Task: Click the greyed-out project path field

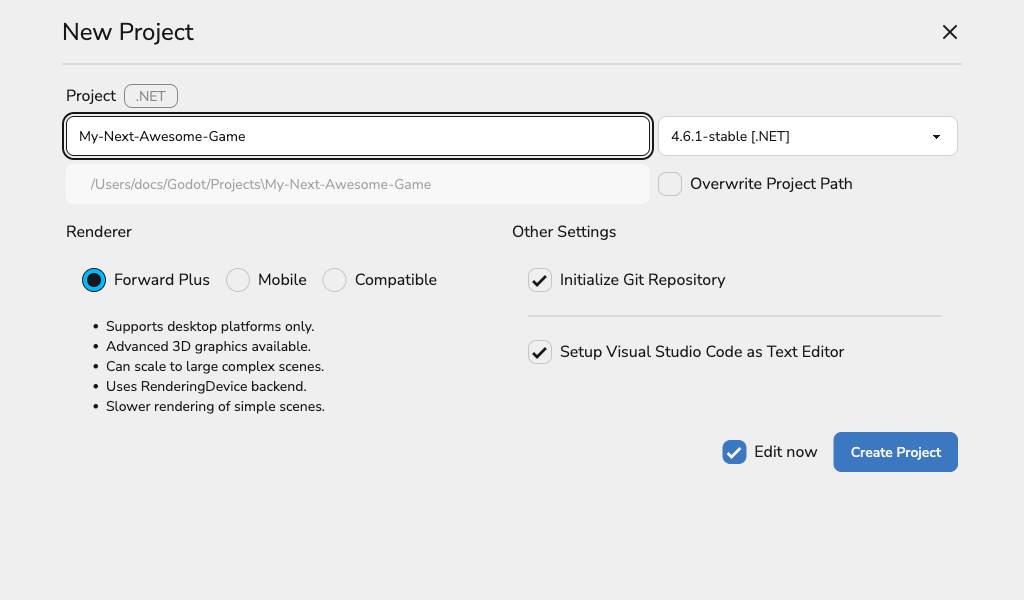Action: [x=358, y=184]
